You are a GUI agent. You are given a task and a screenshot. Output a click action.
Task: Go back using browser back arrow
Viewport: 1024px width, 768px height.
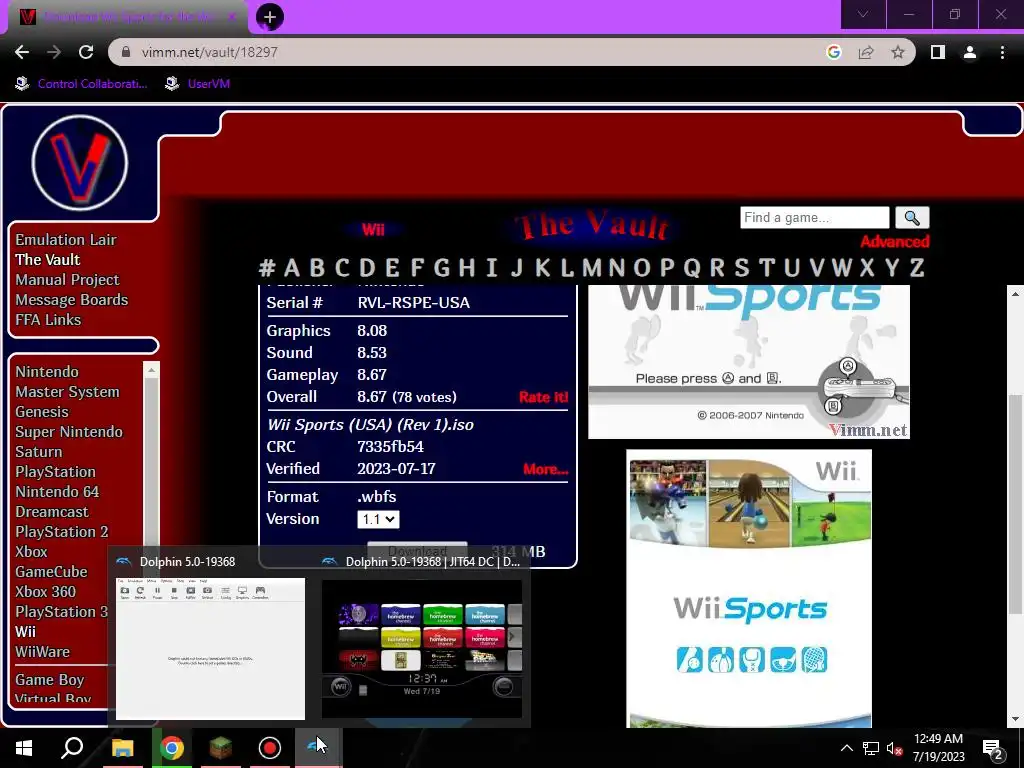(22, 52)
